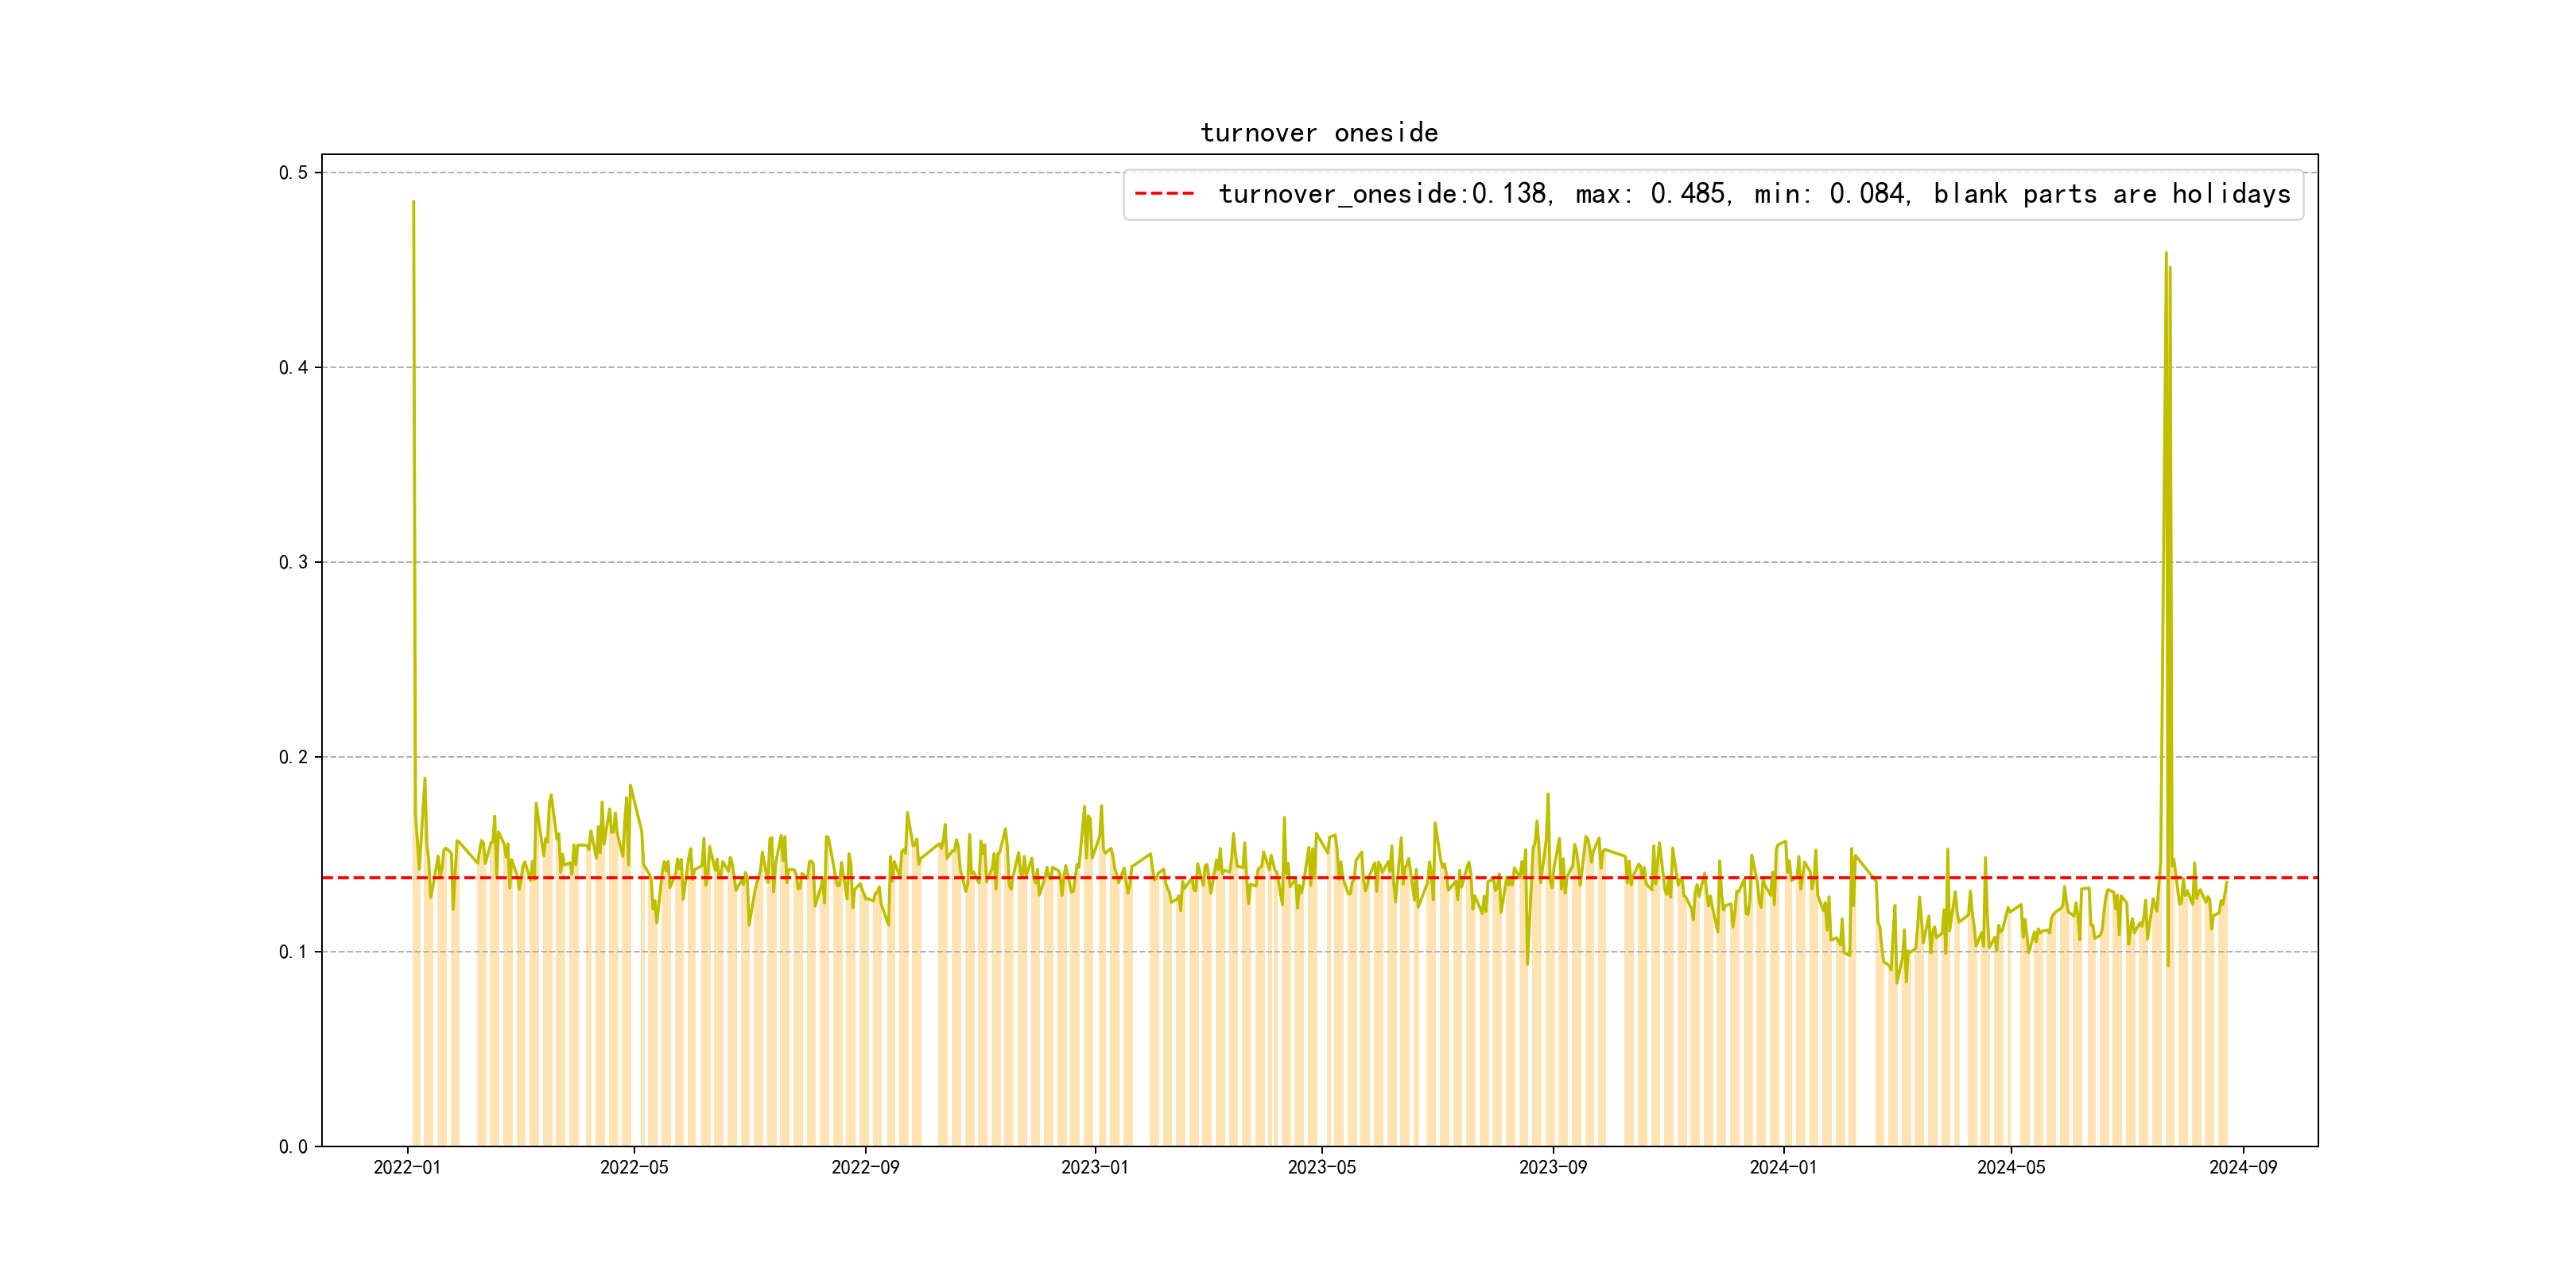
Task: Select the 2022-05 x-axis tick label
Action: tap(634, 1167)
